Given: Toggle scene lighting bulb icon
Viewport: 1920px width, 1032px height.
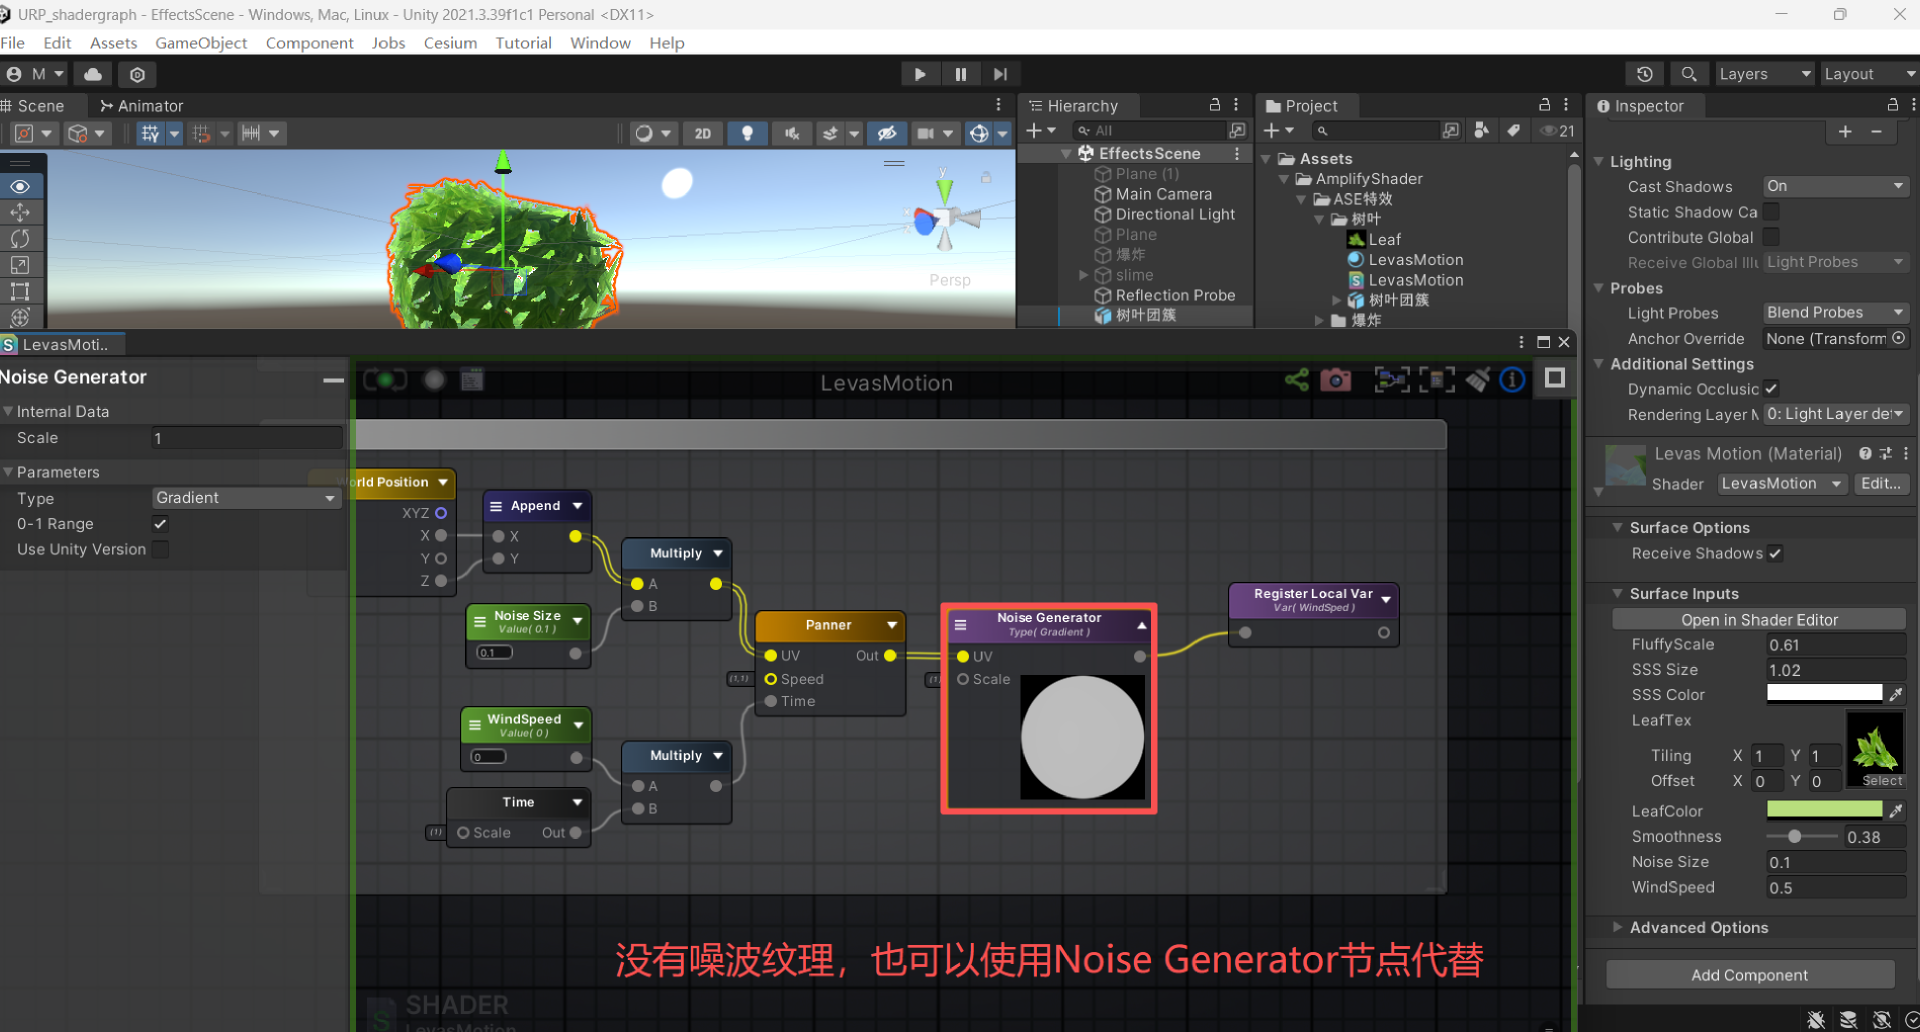Looking at the screenshot, I should (x=747, y=133).
